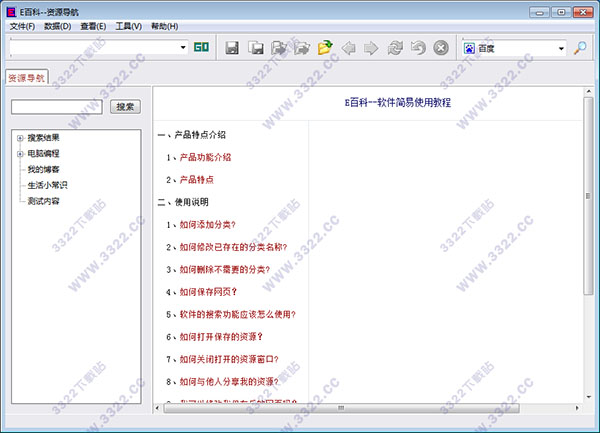The image size is (600, 433).
Task: Select 电脑编程 in the tree
Action: [43, 153]
